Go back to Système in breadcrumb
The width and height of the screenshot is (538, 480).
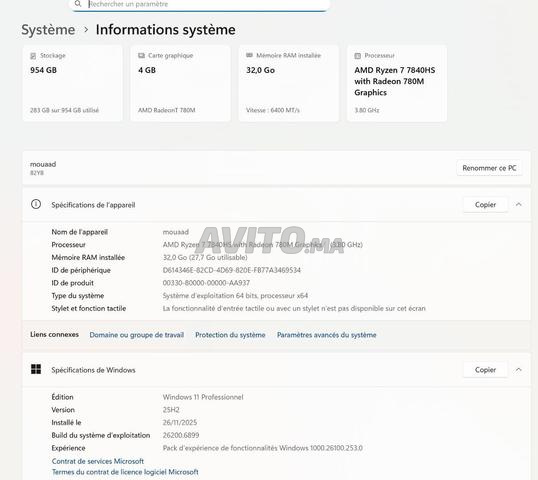(48, 30)
